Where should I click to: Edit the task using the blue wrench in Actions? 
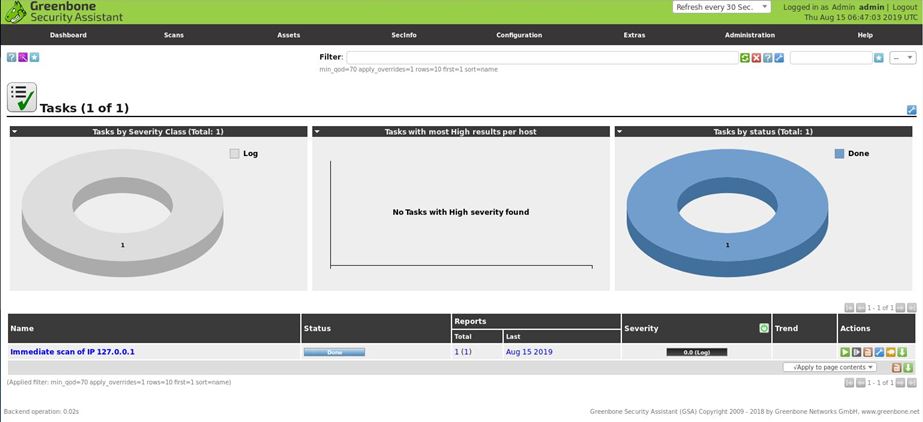(879, 352)
